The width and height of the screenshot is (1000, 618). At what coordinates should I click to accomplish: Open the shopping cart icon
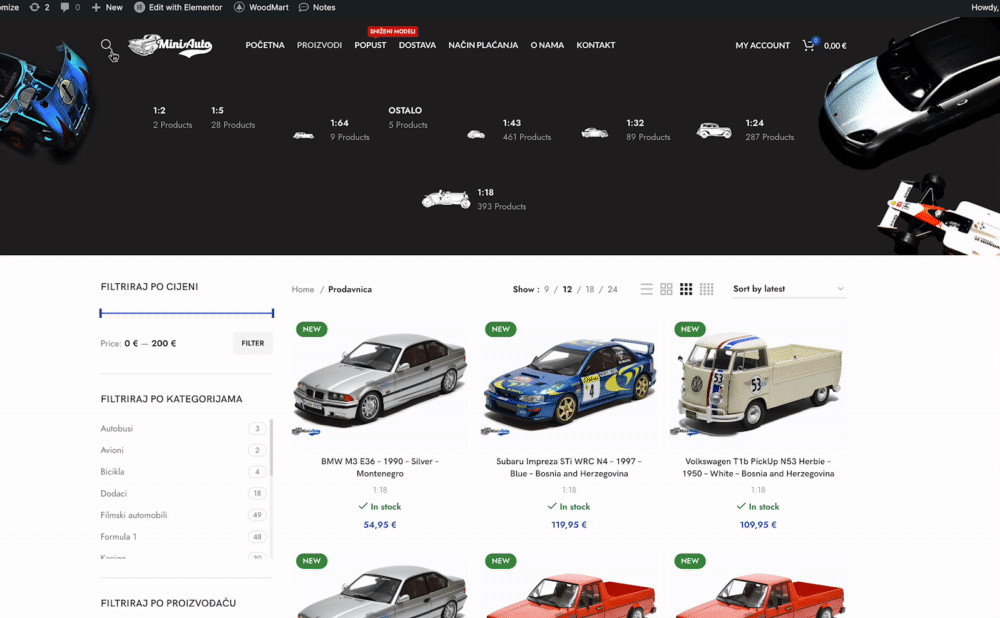click(809, 45)
